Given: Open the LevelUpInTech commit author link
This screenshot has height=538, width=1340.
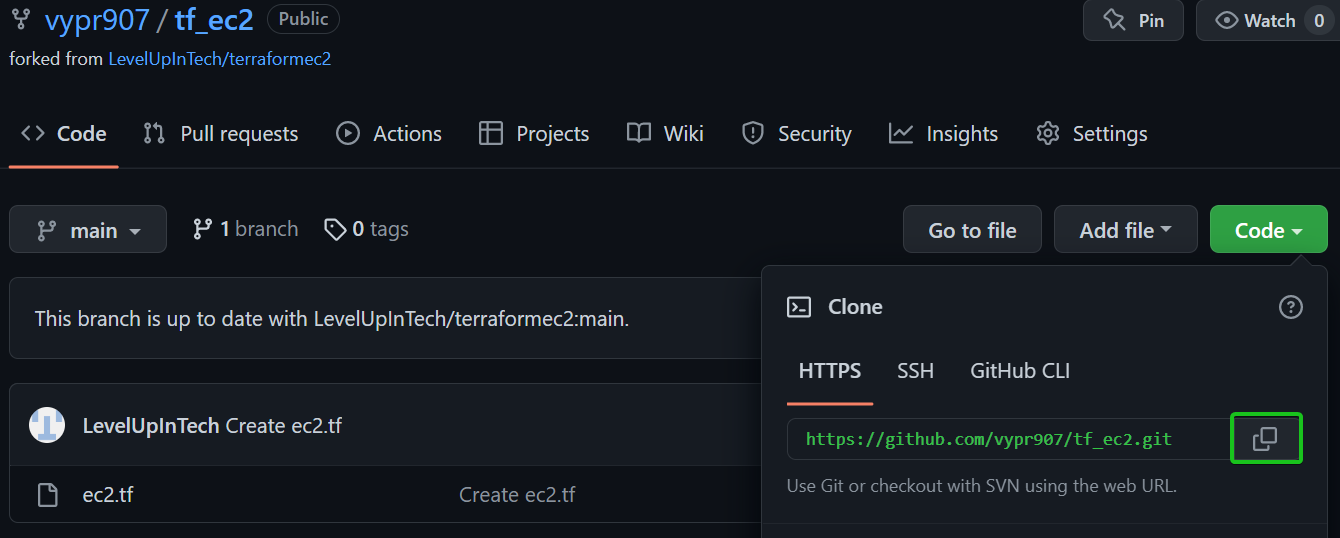Looking at the screenshot, I should point(151,426).
